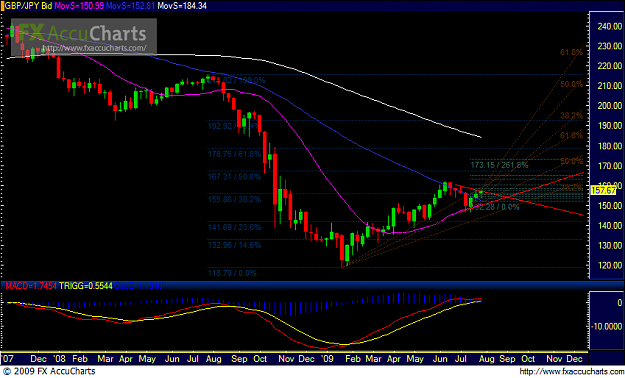Click the 220.00 price axis label
The height and width of the screenshot is (378, 625).
(x=610, y=66)
